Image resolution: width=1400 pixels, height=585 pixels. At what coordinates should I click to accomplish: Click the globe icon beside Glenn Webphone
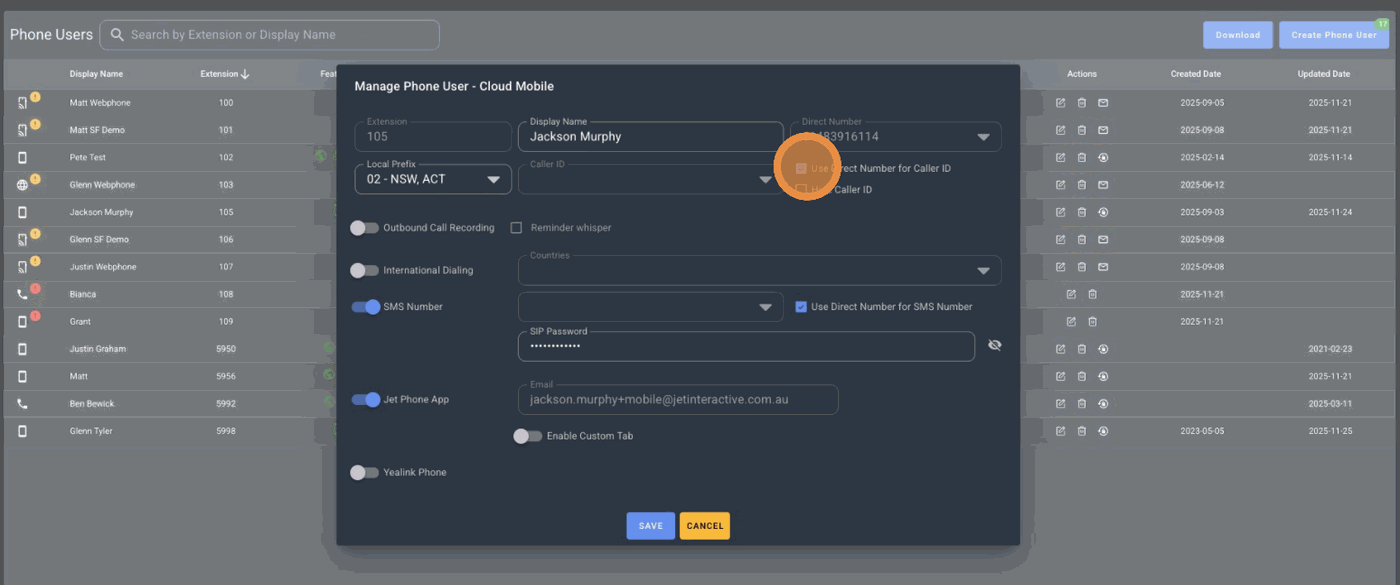tap(23, 185)
